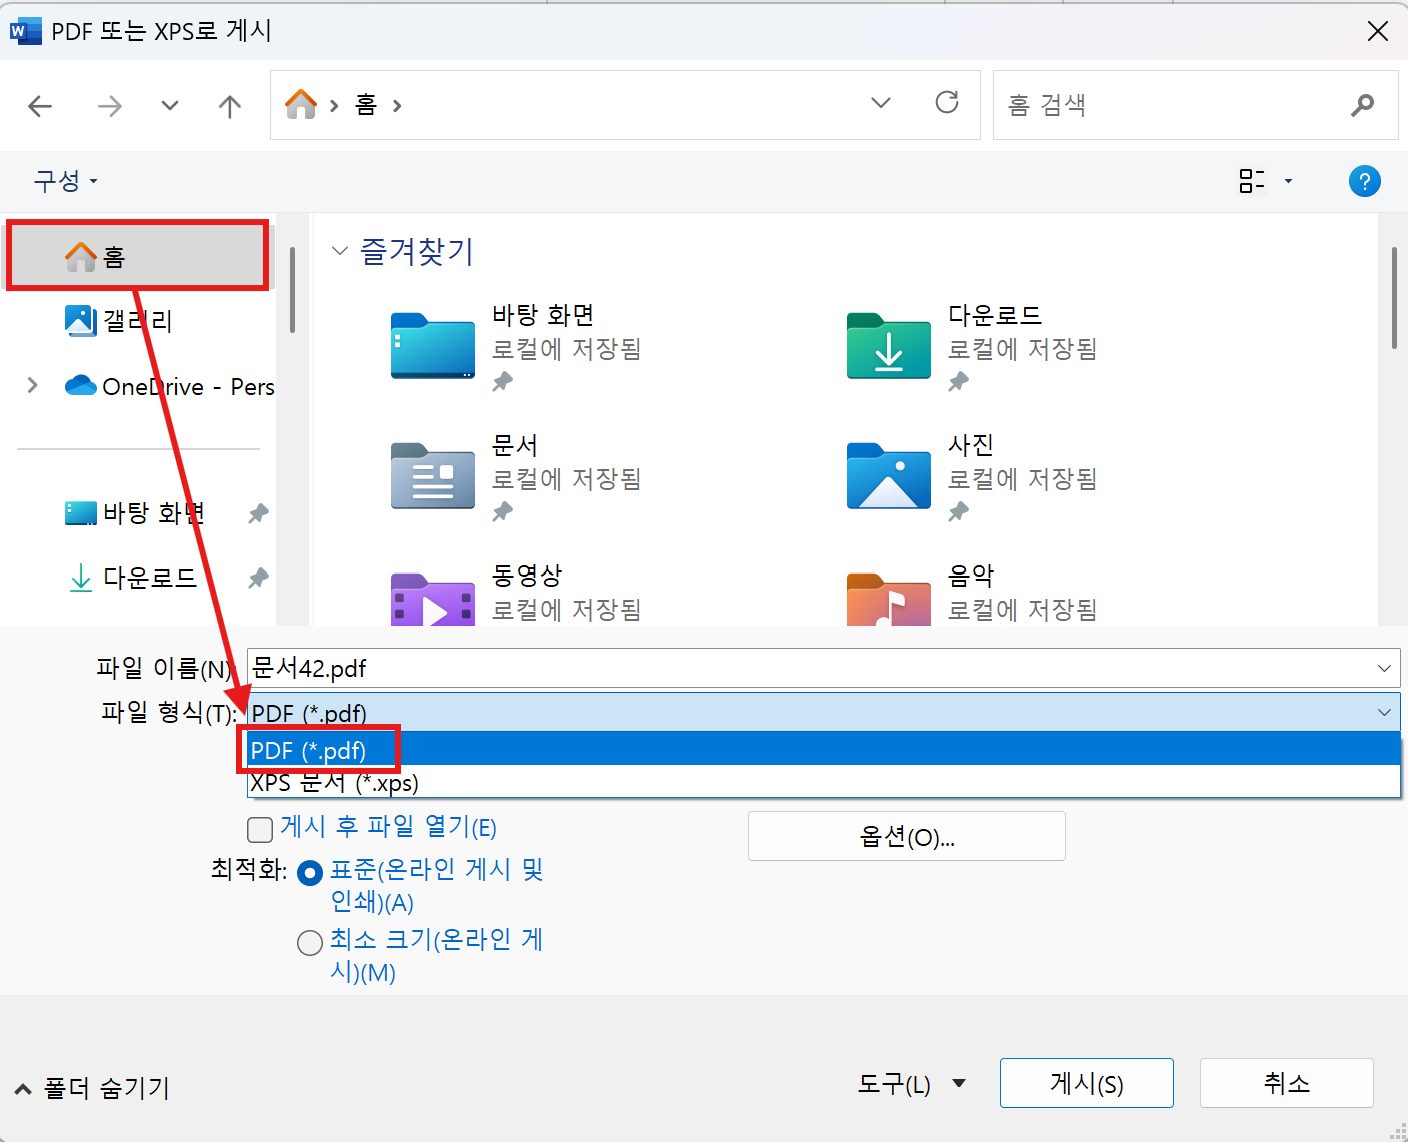Viewport: 1408px width, 1142px height.
Task: Open 바탕 화면 in sidebar quick access
Action: [135, 514]
